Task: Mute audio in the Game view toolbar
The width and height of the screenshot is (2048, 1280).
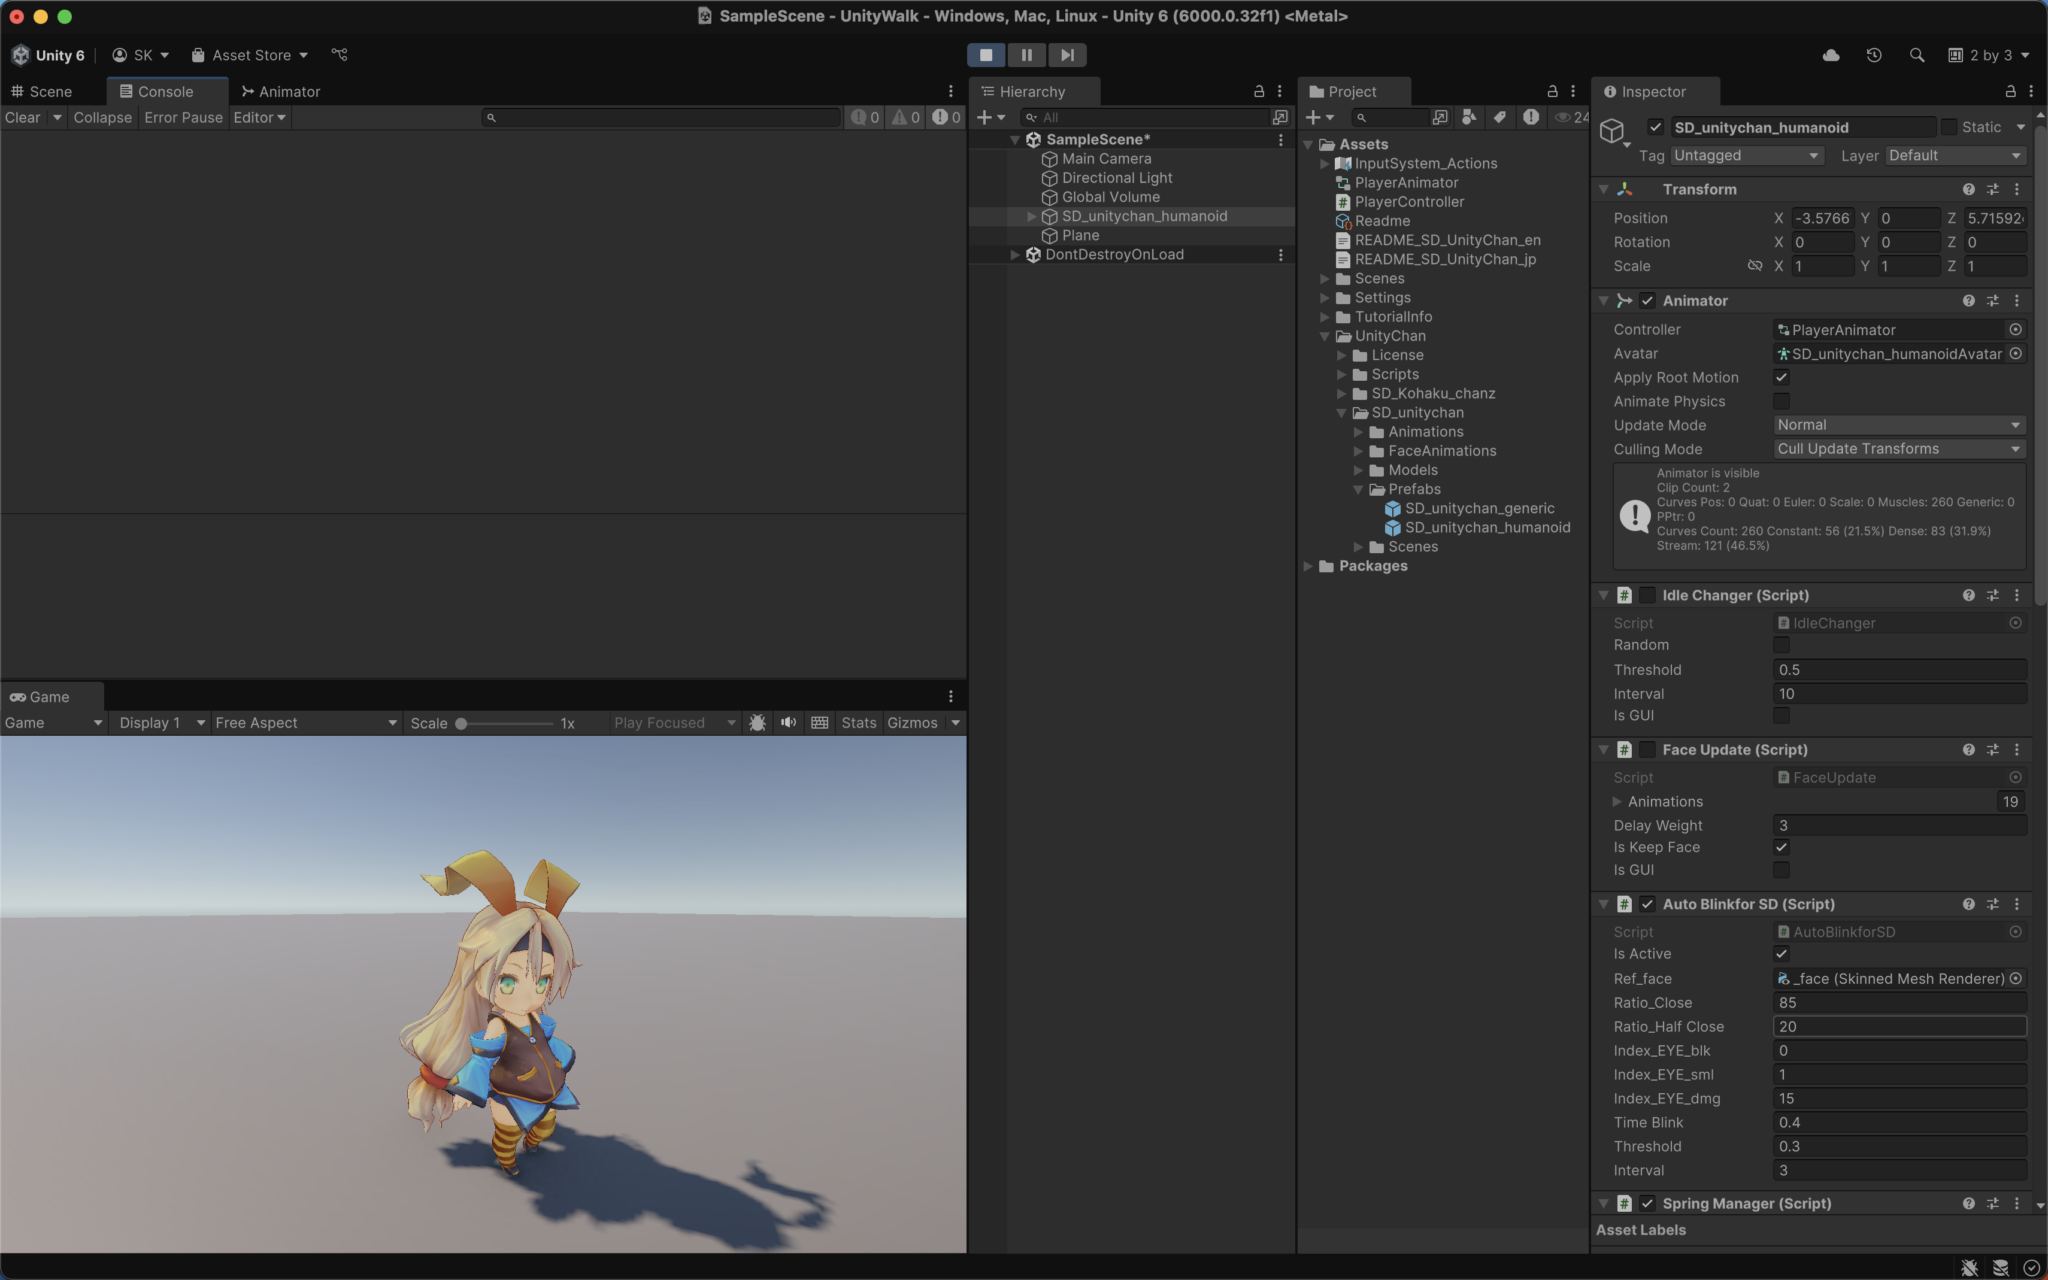Action: tap(788, 722)
